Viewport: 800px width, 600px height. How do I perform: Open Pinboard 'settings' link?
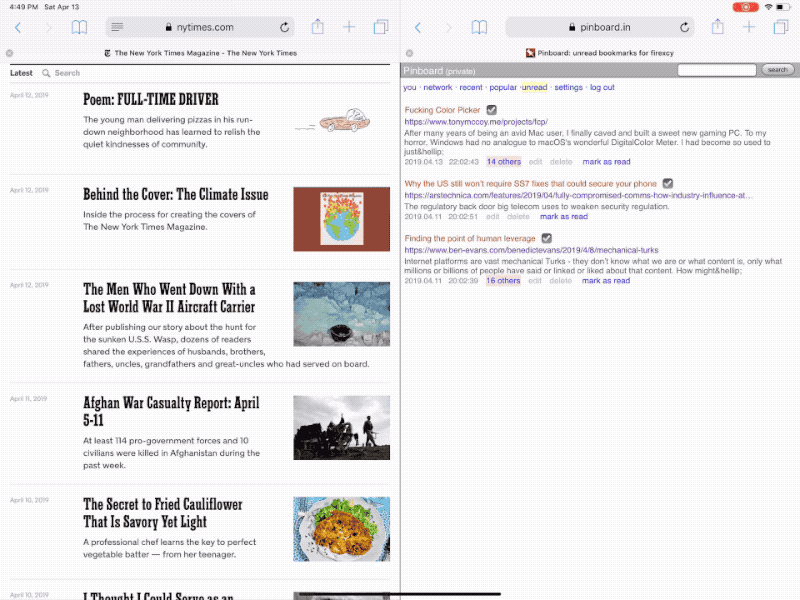[x=568, y=87]
